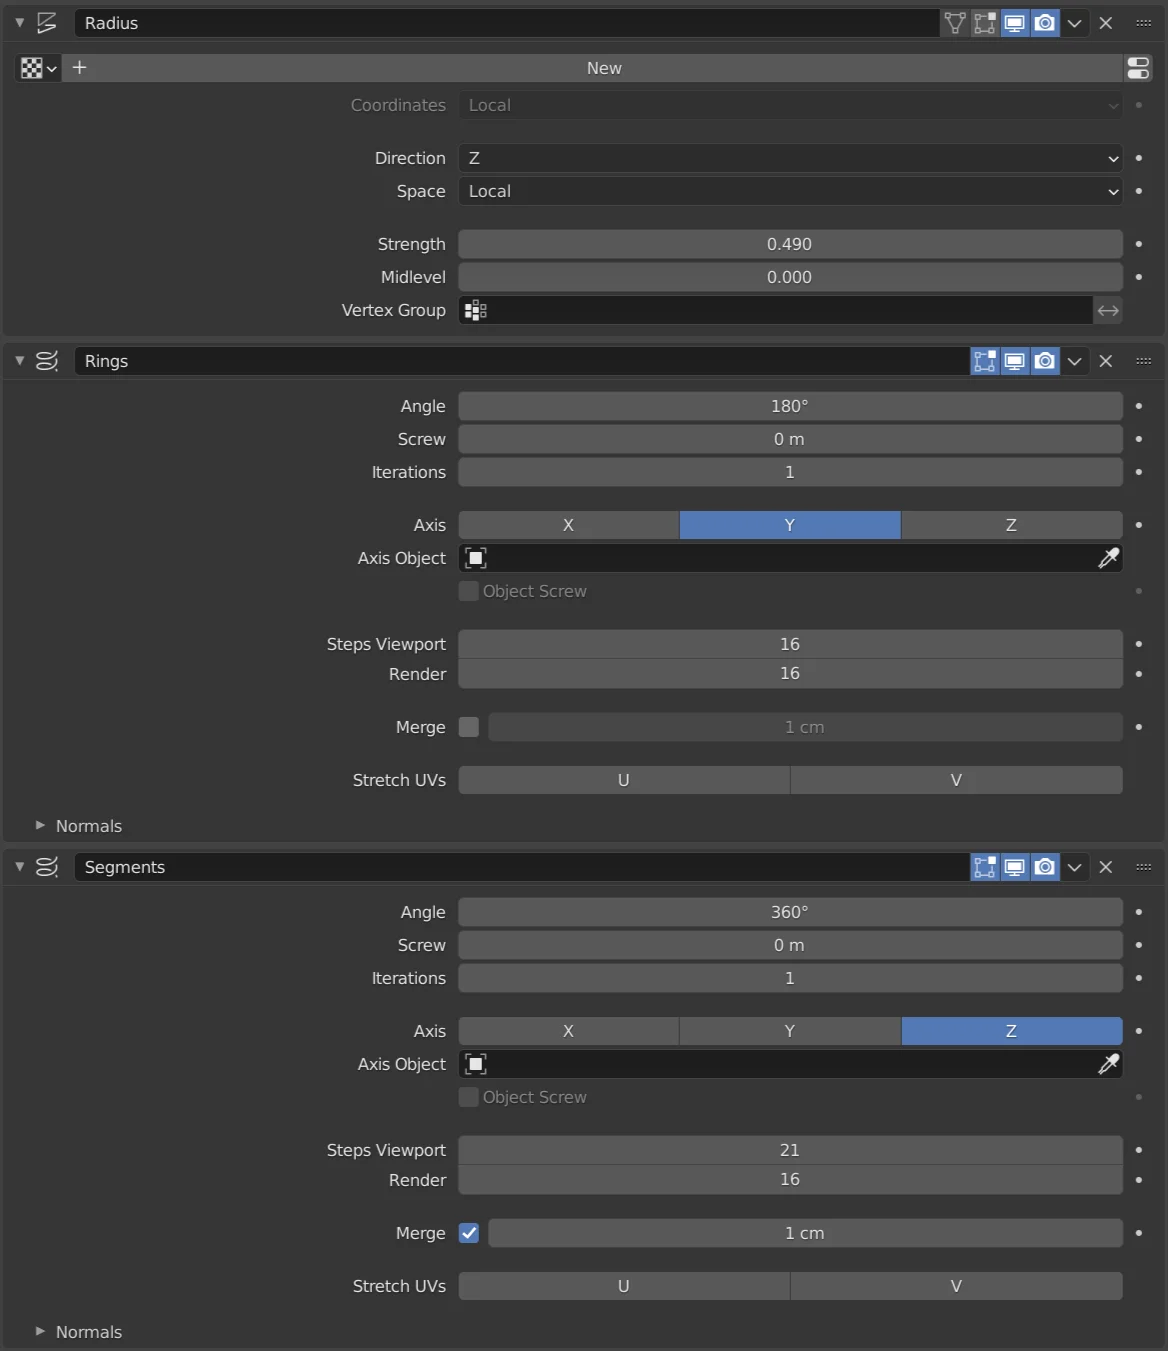This screenshot has width=1168, height=1351.
Task: Click the Segments modifier name field
Action: (x=520, y=867)
